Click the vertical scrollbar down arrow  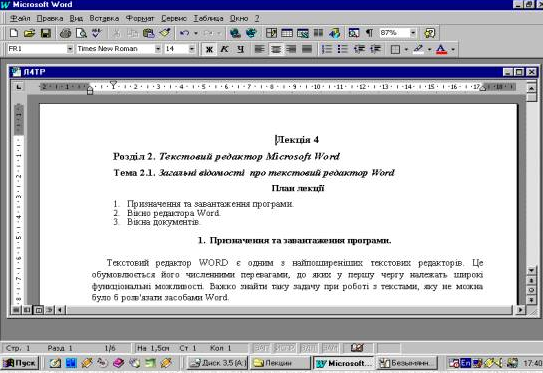(531, 270)
